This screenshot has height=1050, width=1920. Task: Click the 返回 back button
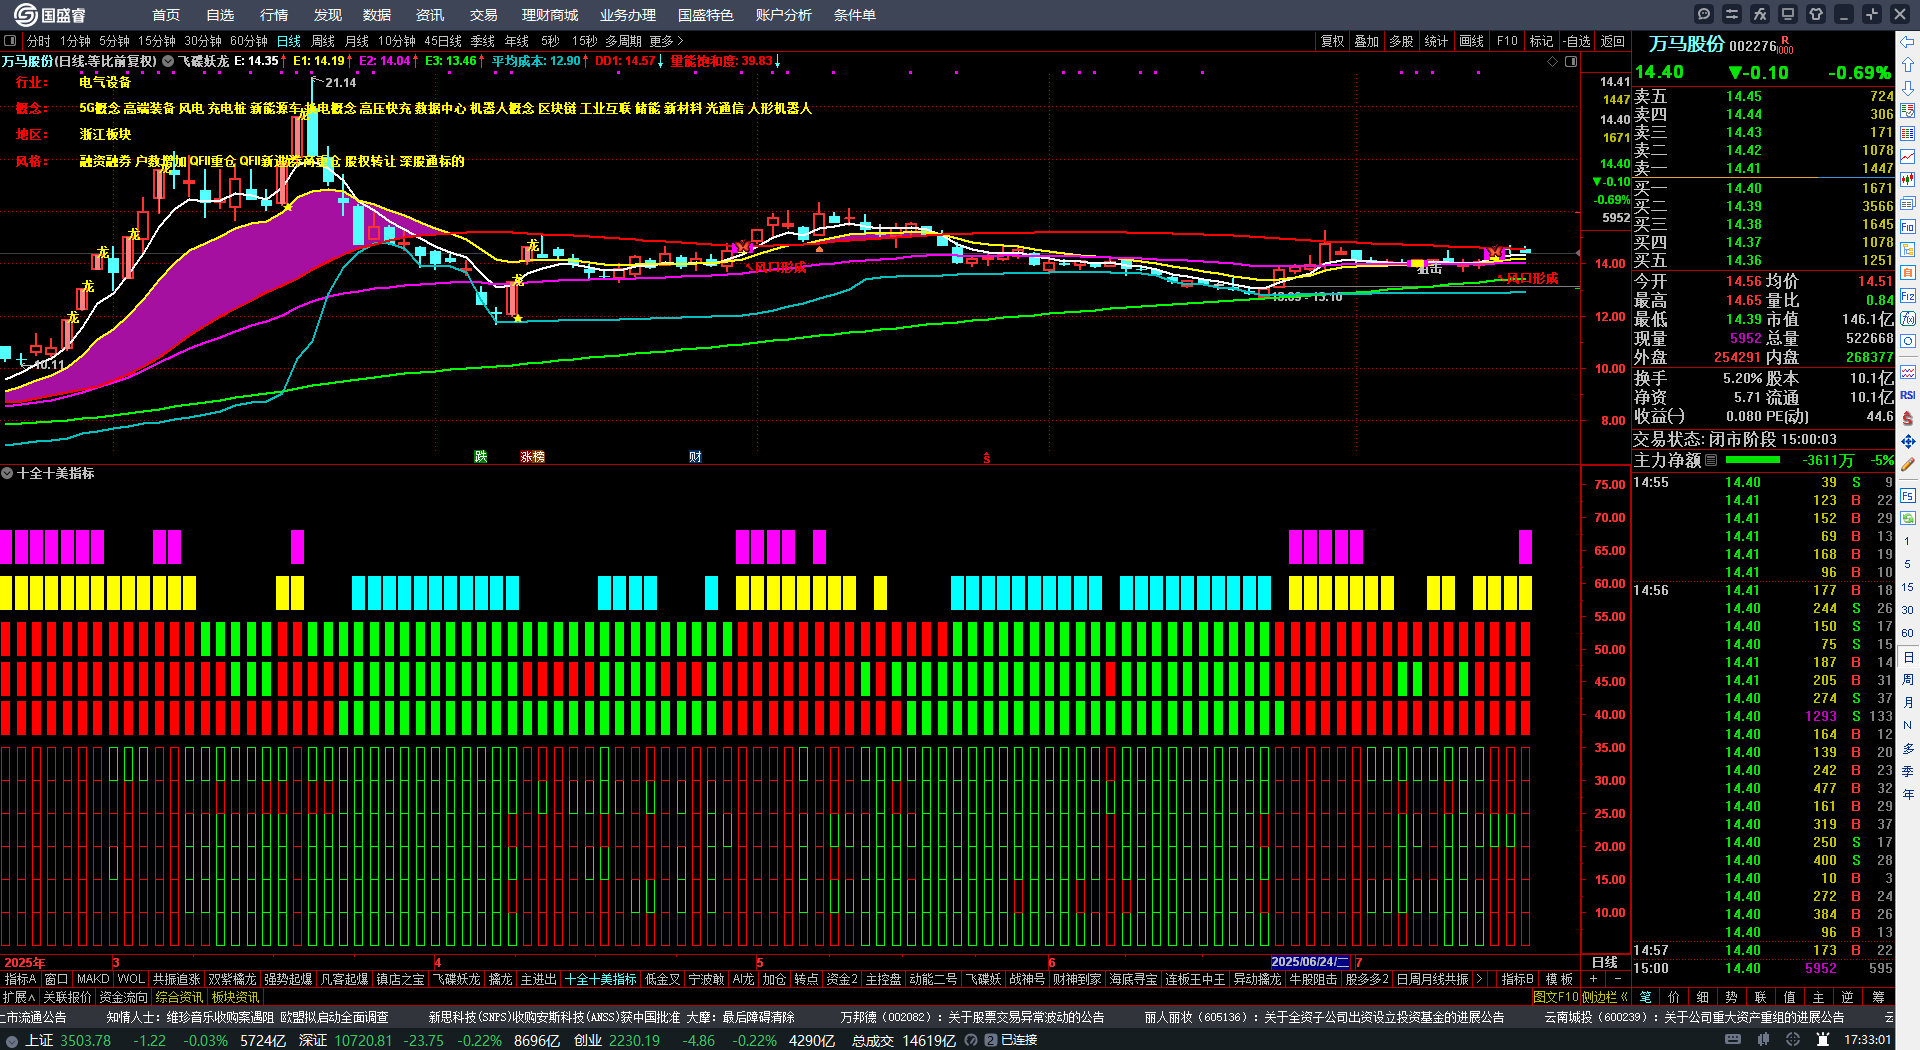[x=1613, y=41]
